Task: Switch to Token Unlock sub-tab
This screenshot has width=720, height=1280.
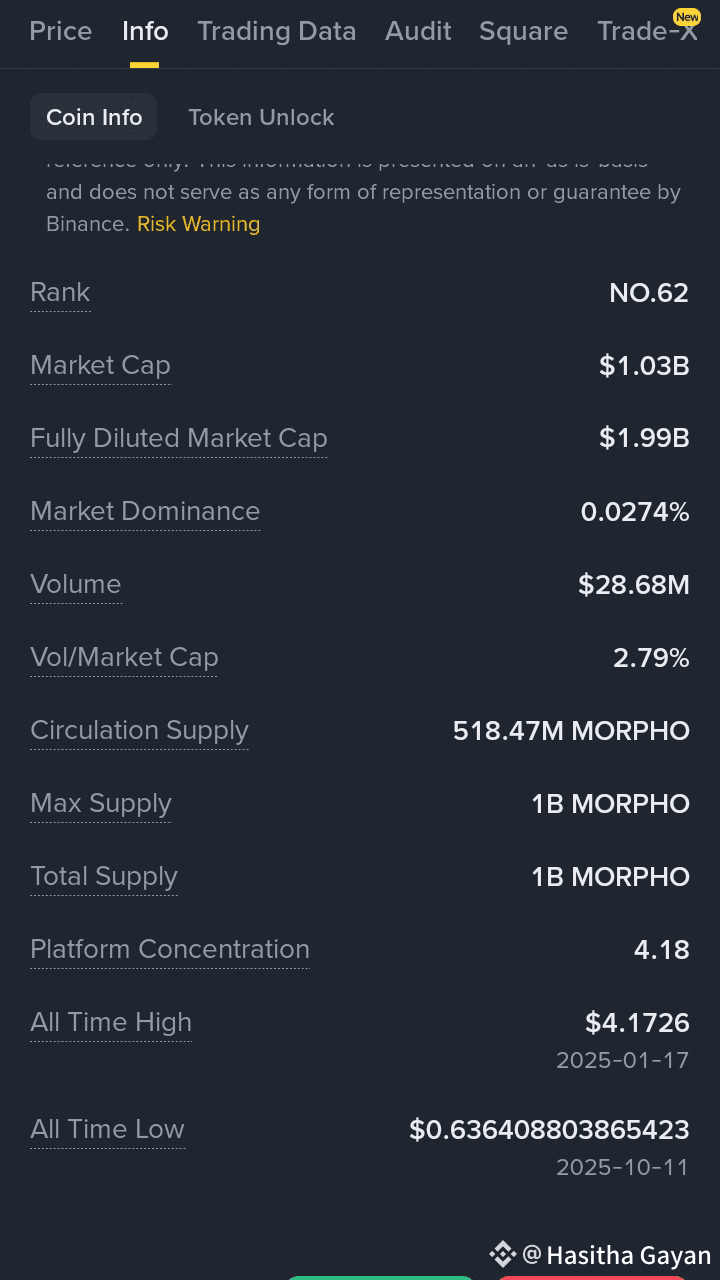Action: pyautogui.click(x=261, y=117)
